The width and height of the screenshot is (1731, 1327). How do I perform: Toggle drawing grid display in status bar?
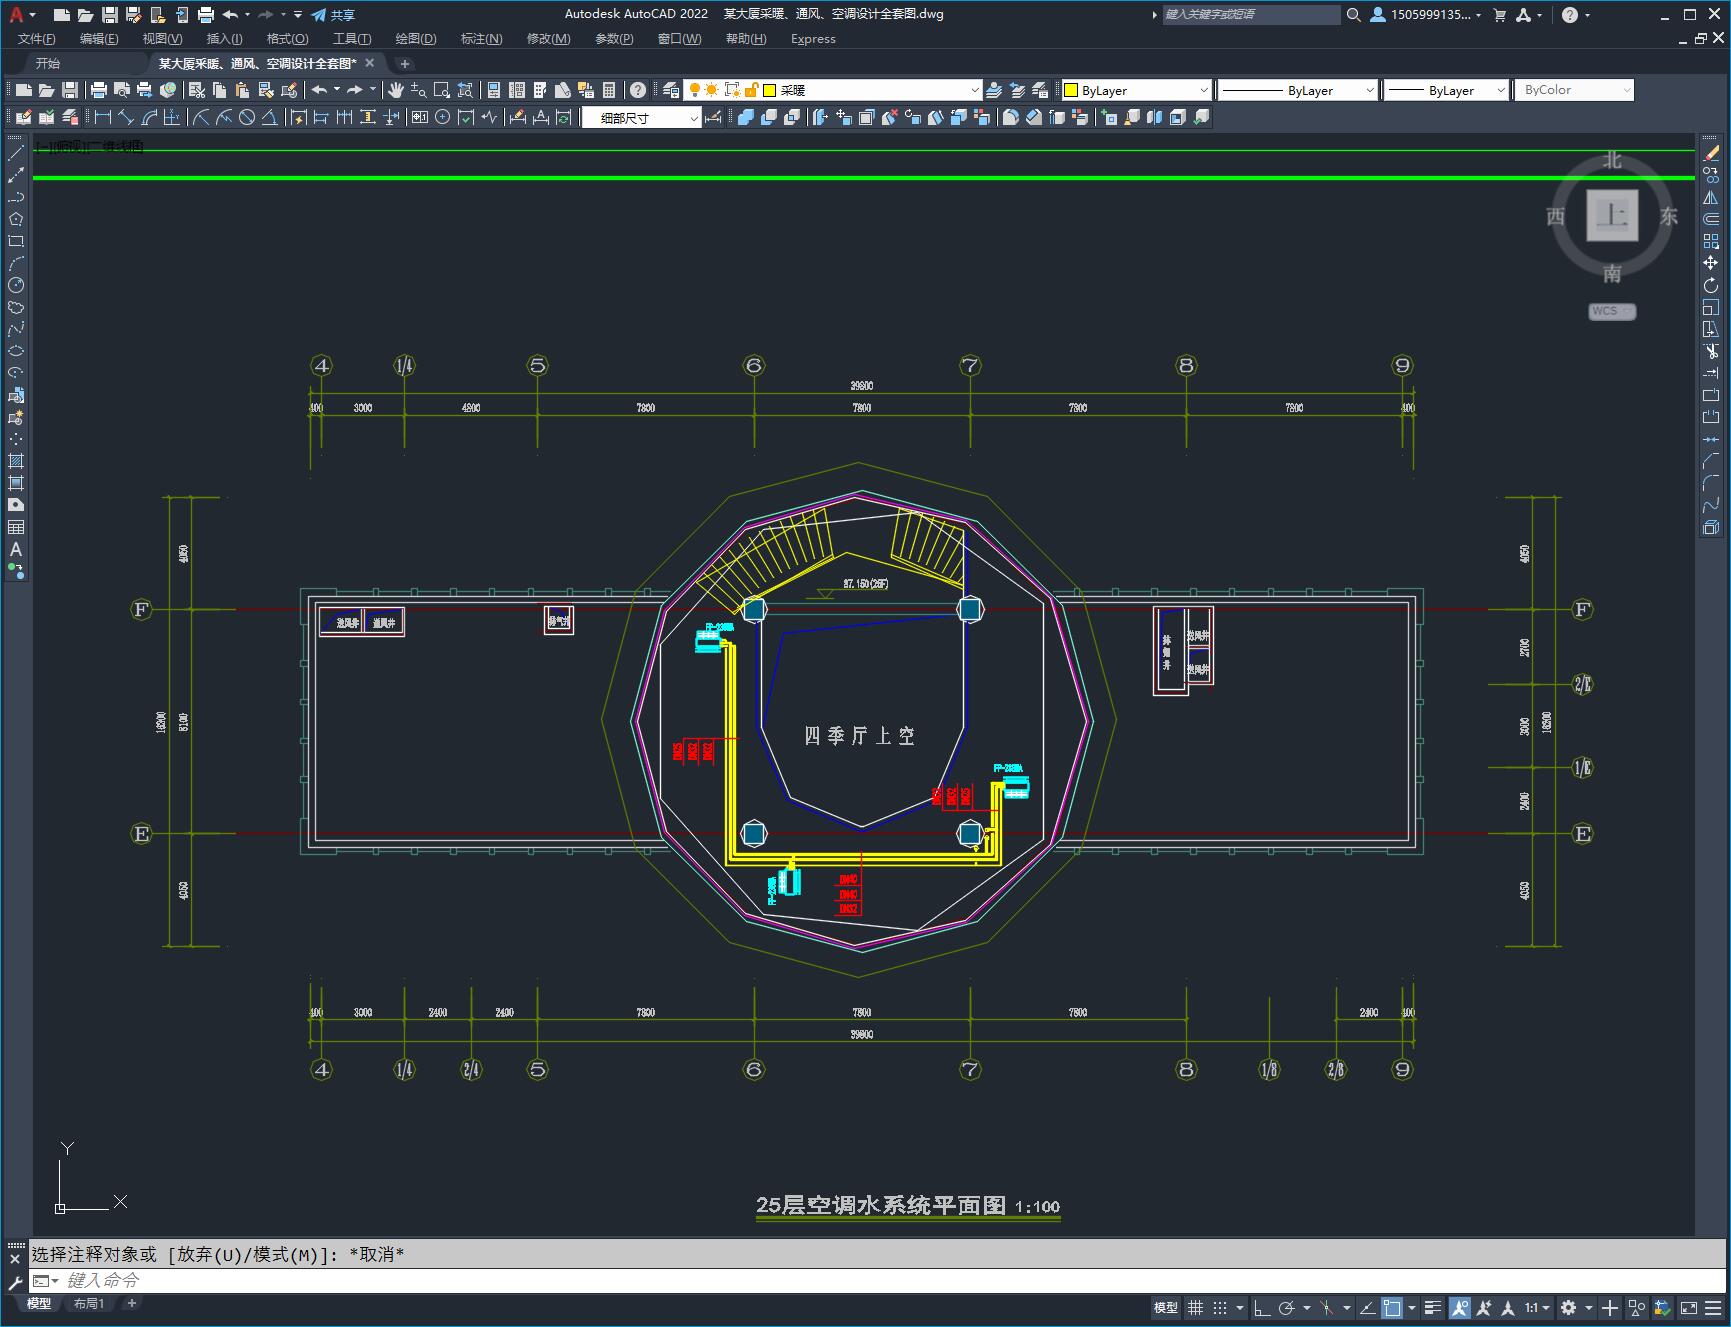coord(1195,1308)
